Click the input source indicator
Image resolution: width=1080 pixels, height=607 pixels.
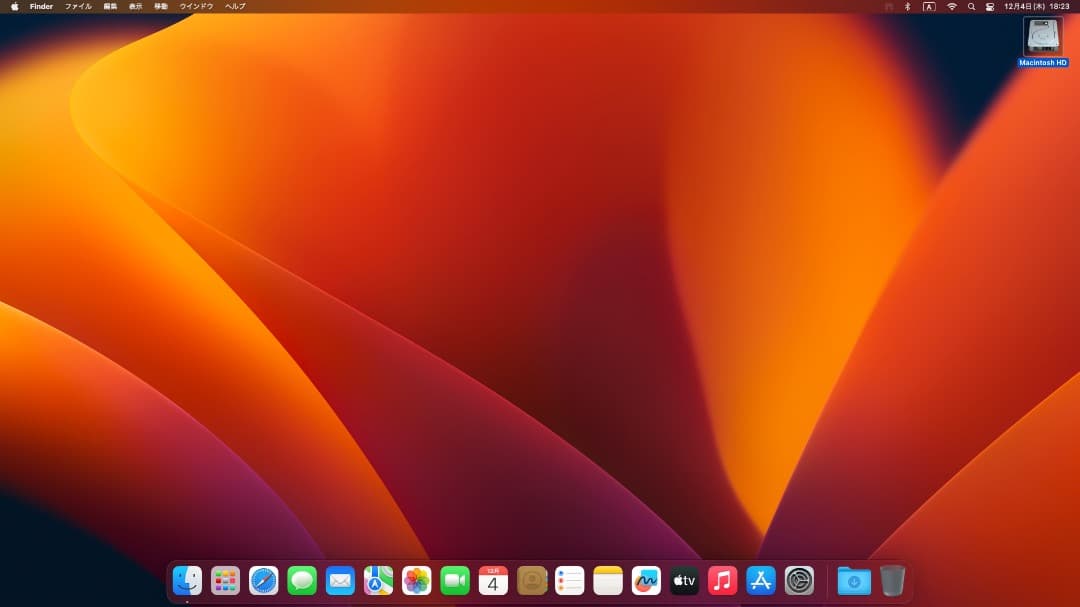(x=930, y=6)
